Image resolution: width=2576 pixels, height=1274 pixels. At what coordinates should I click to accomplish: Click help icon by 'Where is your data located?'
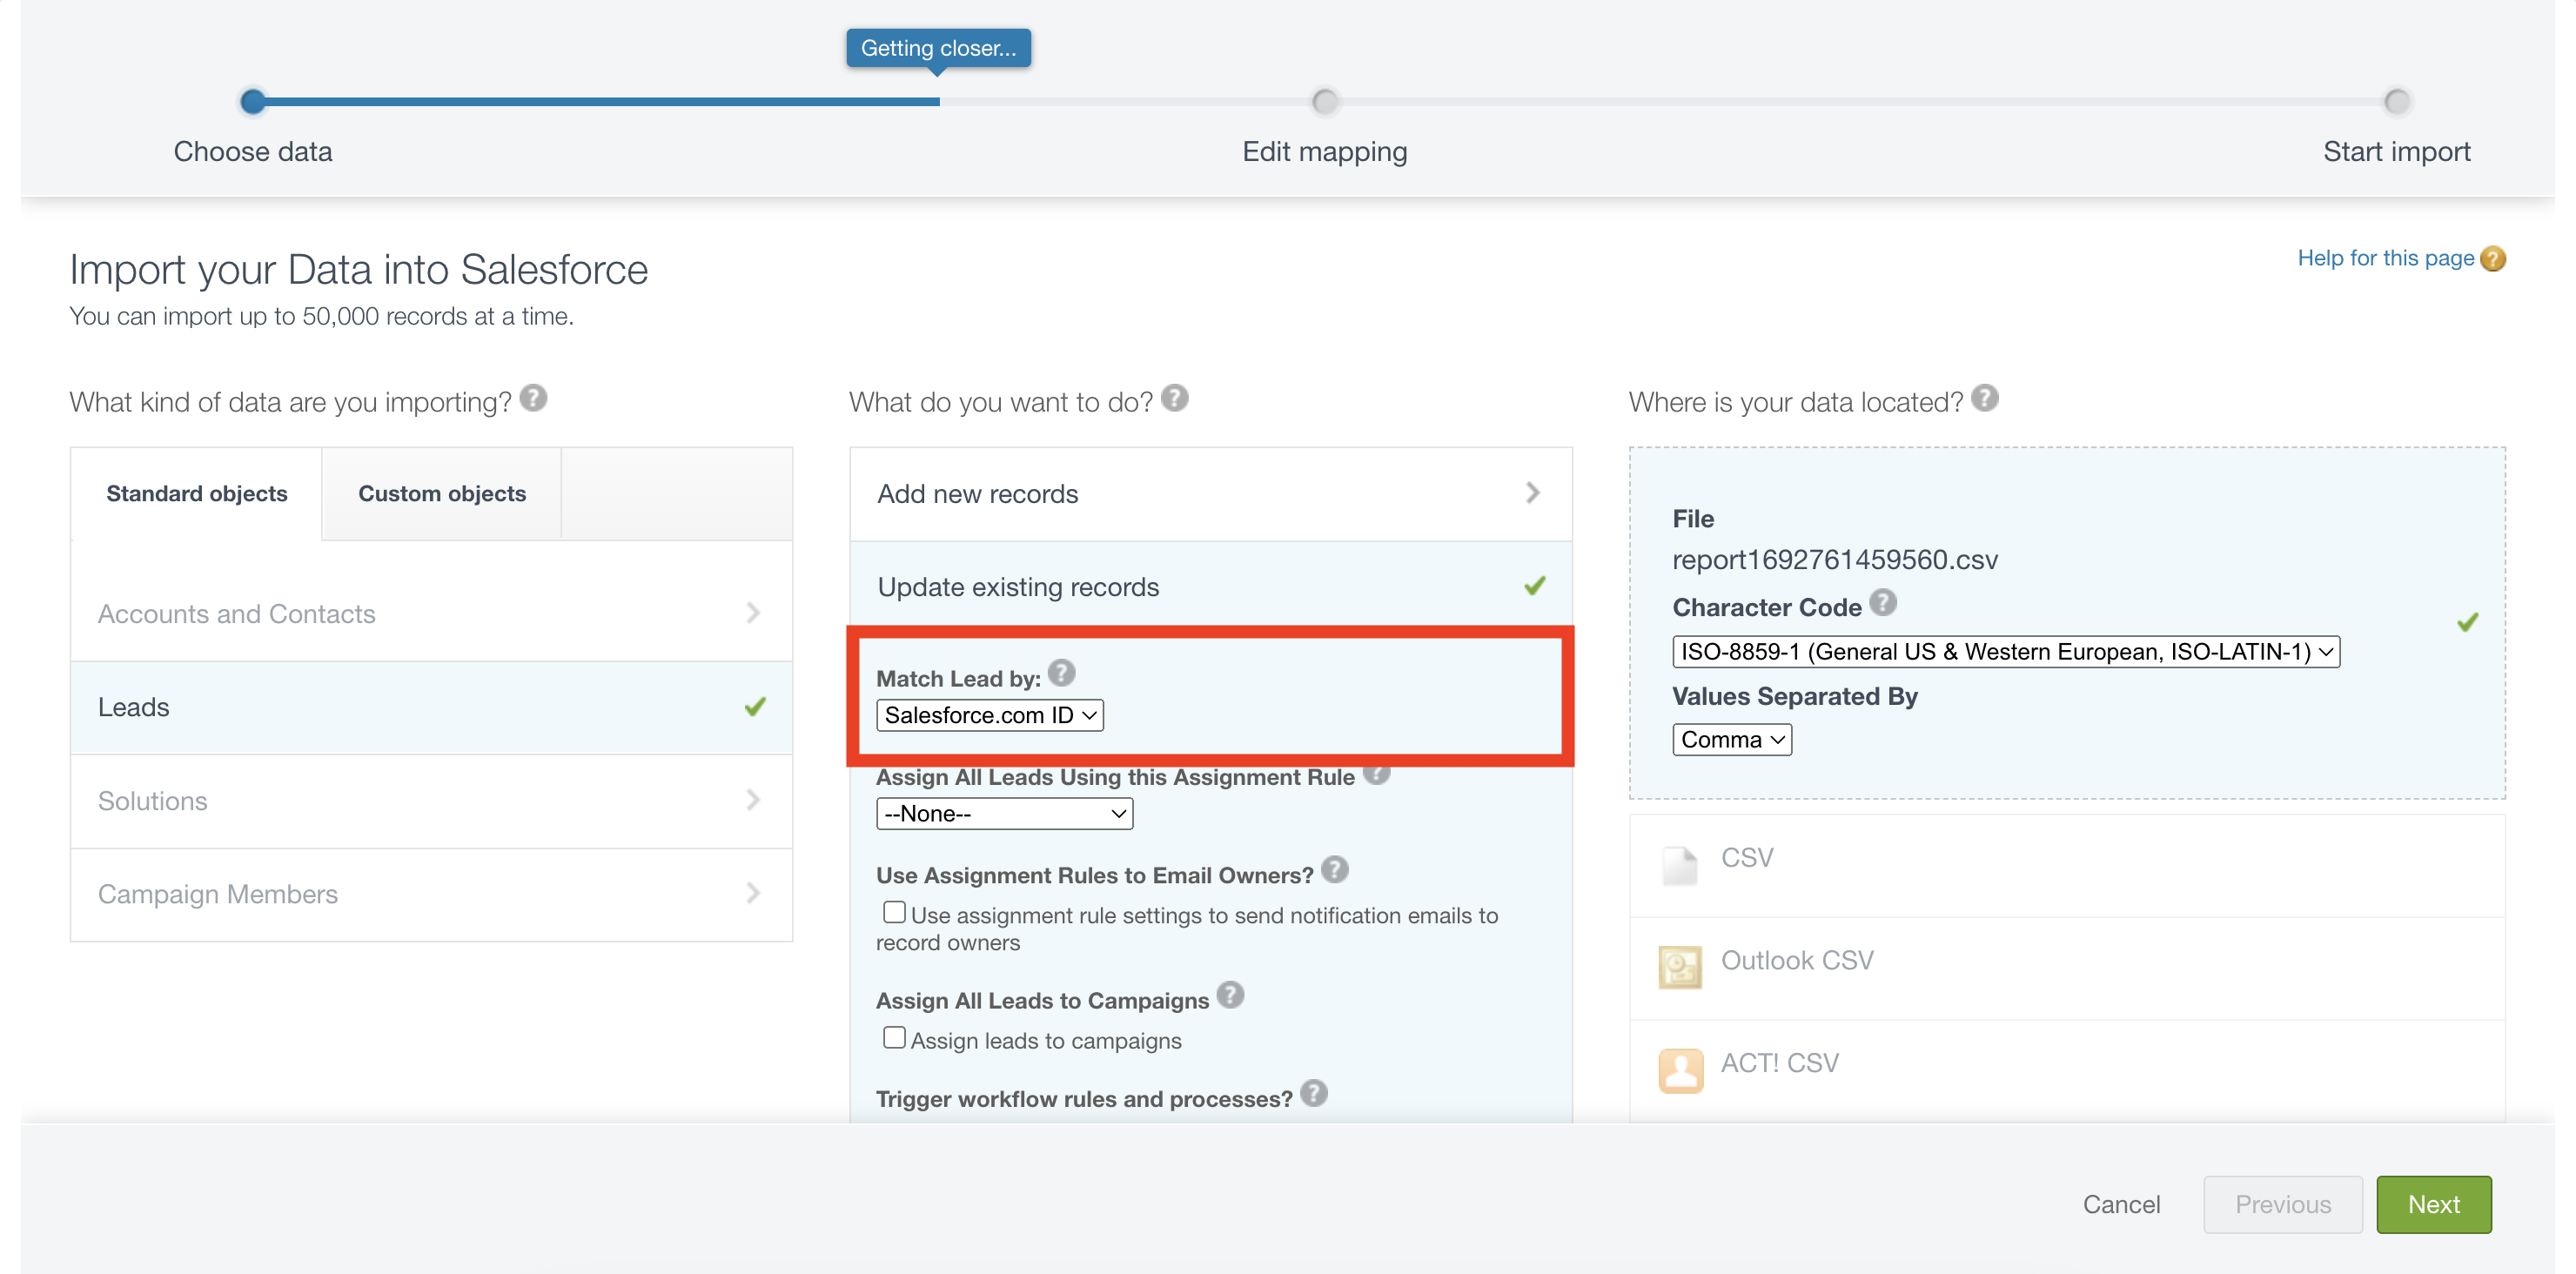click(x=1984, y=398)
